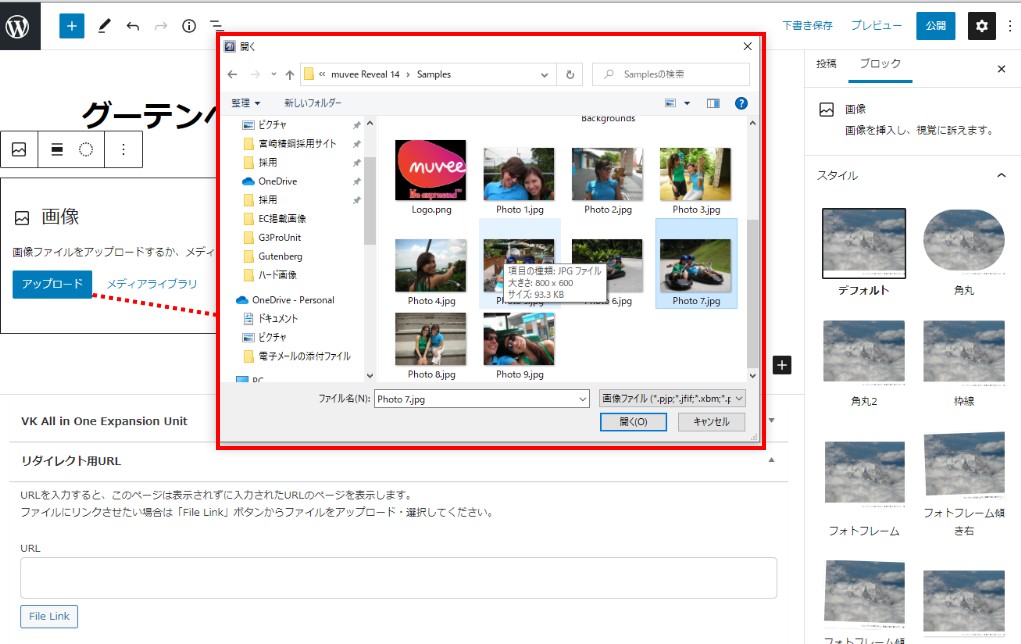The height and width of the screenshot is (644, 1021).
Task: Click refresh icon in the file dialog
Action: pos(570,74)
